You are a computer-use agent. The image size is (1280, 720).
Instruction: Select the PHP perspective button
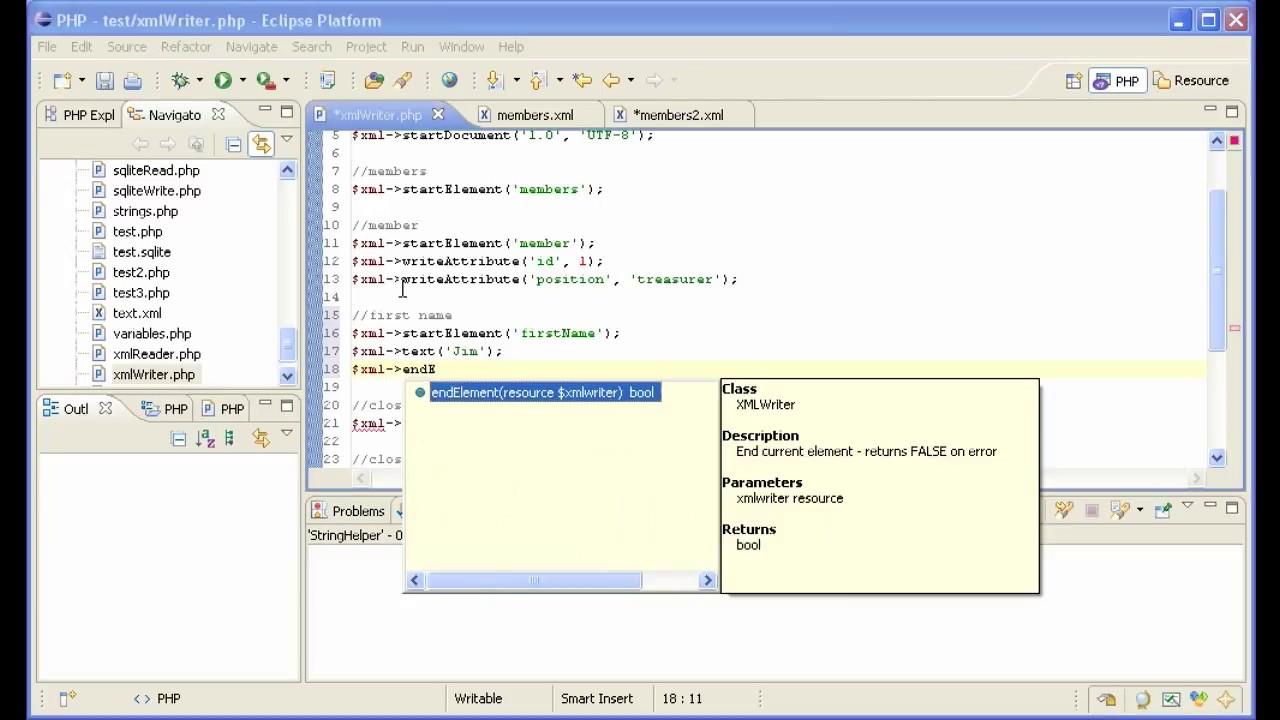[x=1116, y=81]
